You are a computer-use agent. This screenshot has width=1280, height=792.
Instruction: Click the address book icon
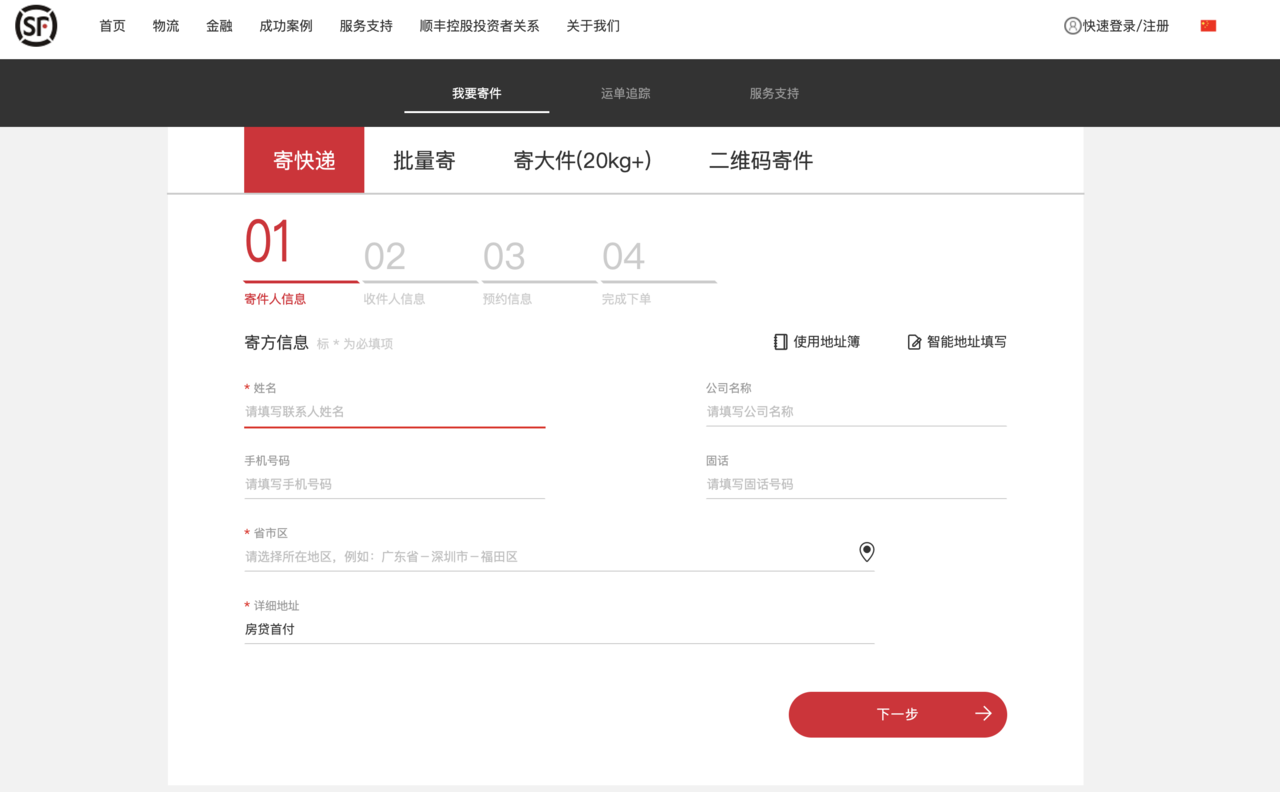[x=780, y=342]
